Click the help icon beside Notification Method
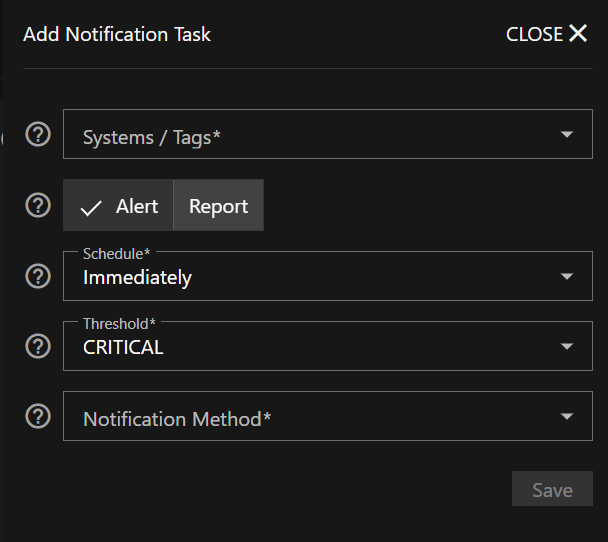Viewport: 608px width, 542px height. (38, 416)
